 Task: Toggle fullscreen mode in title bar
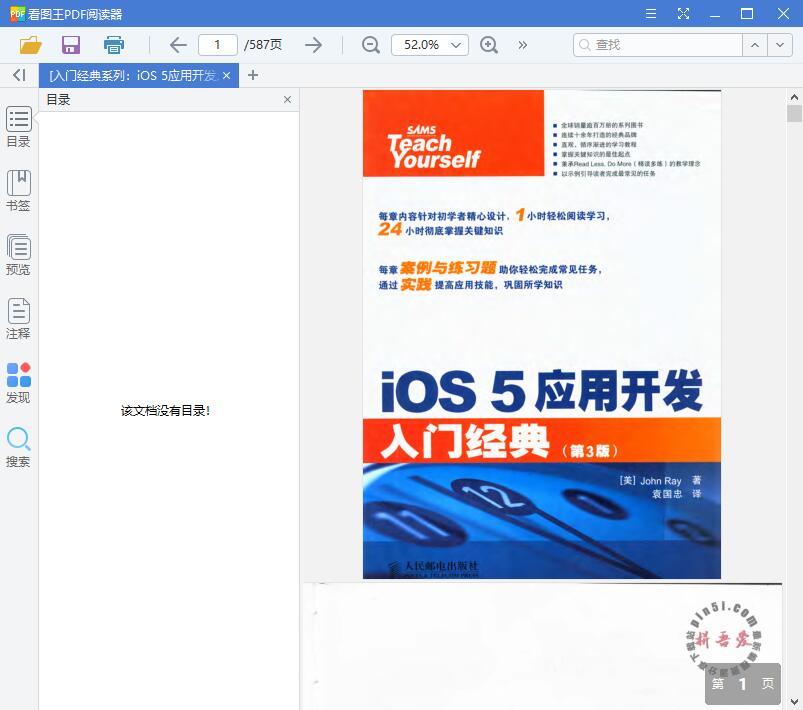(683, 14)
